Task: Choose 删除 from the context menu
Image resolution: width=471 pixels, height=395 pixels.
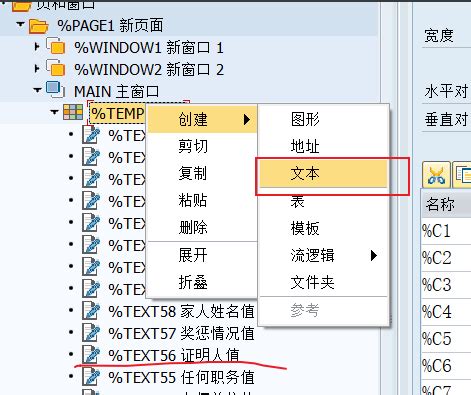Action: tap(202, 228)
